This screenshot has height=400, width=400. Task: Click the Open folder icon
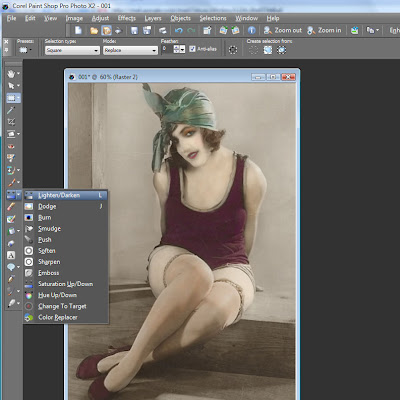(x=94, y=30)
